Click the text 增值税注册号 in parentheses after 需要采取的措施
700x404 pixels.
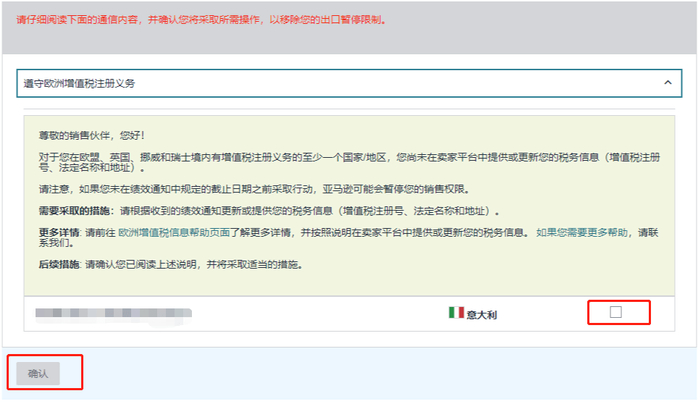pos(373,211)
